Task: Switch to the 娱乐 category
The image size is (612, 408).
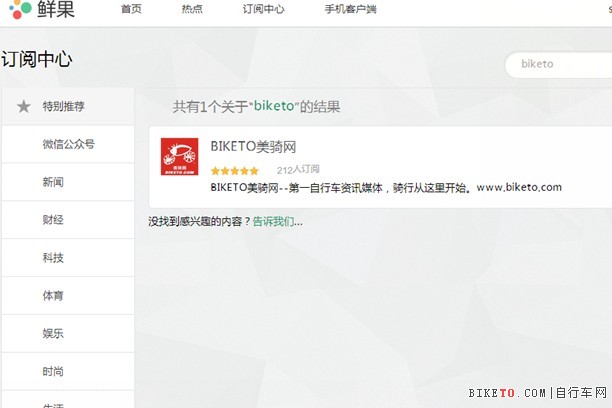Action: click(53, 333)
